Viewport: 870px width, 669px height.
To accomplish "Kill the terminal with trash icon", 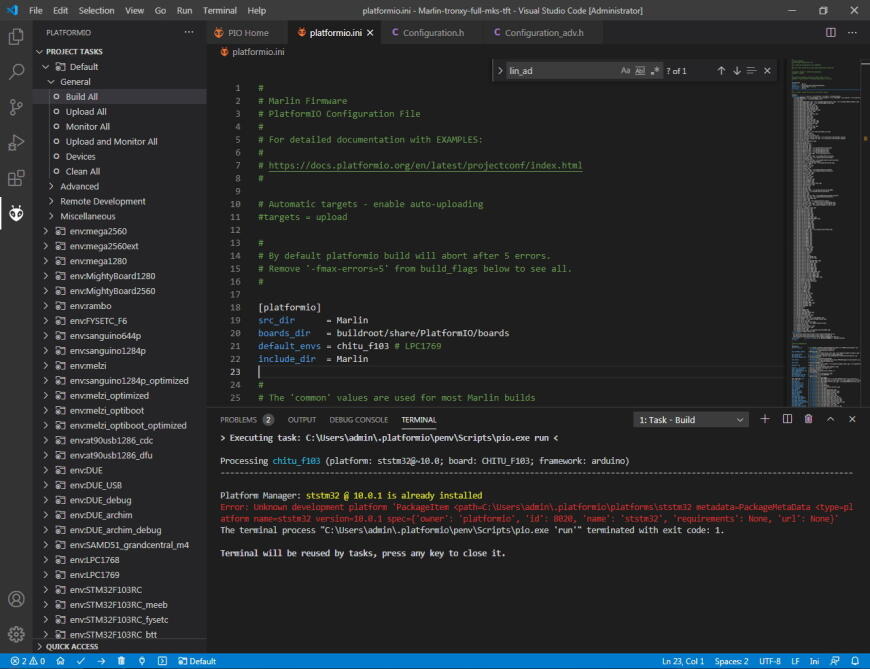I will [808, 419].
